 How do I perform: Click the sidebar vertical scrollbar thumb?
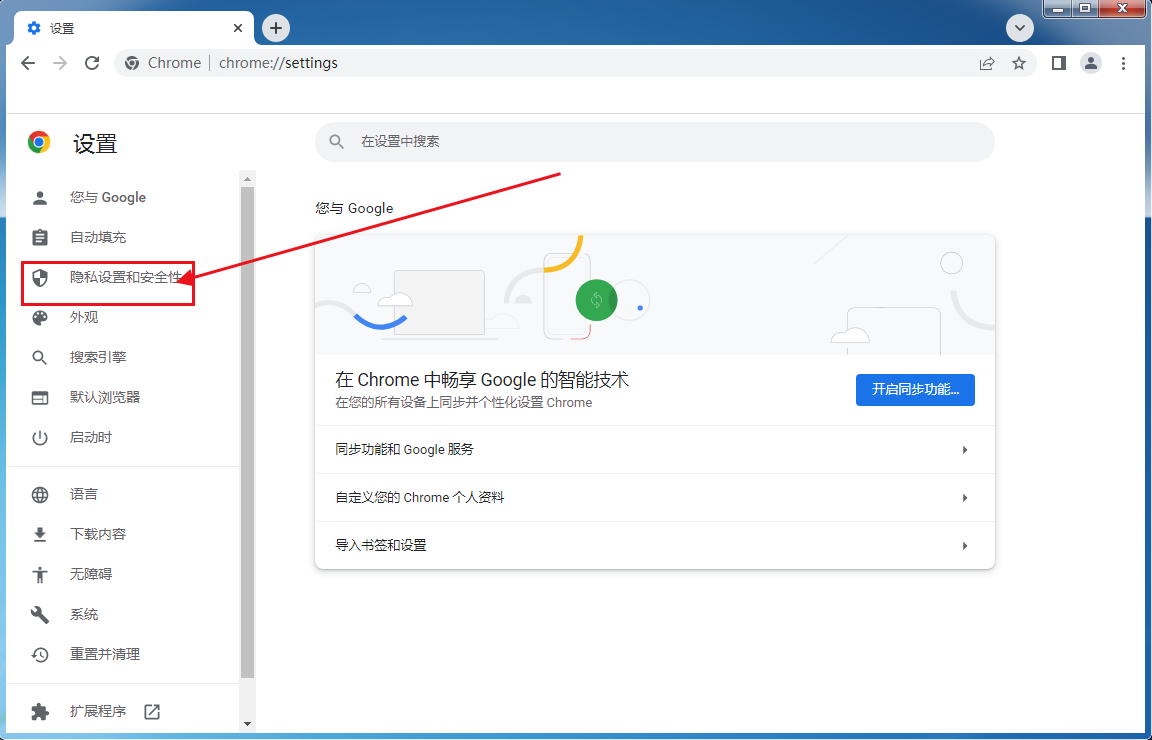click(247, 432)
